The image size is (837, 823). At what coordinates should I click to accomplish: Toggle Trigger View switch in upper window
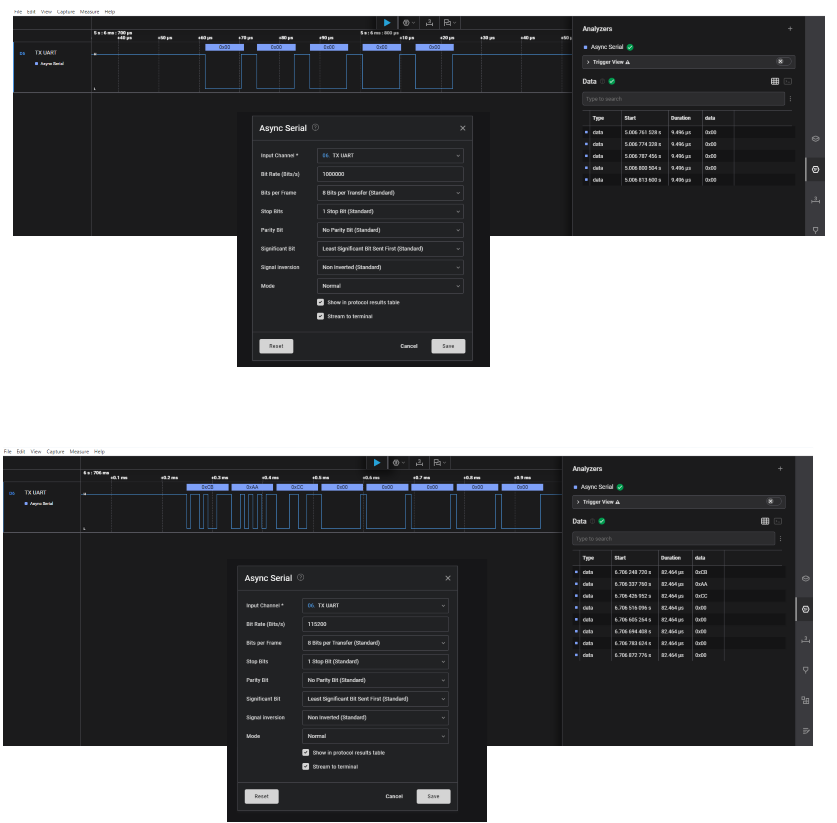783,62
